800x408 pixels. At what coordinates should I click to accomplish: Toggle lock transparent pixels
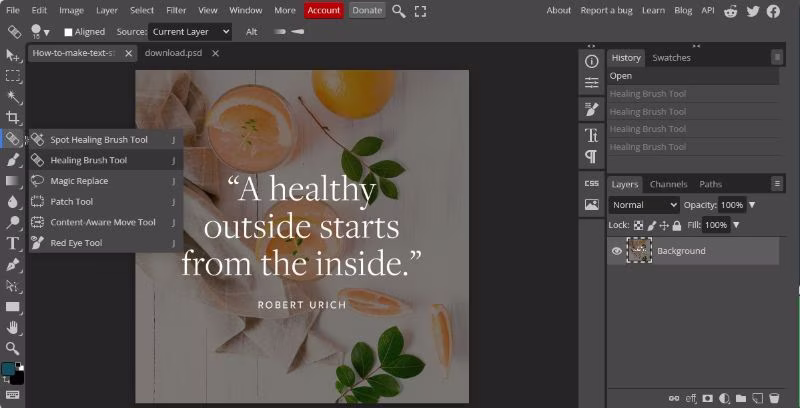coord(638,225)
